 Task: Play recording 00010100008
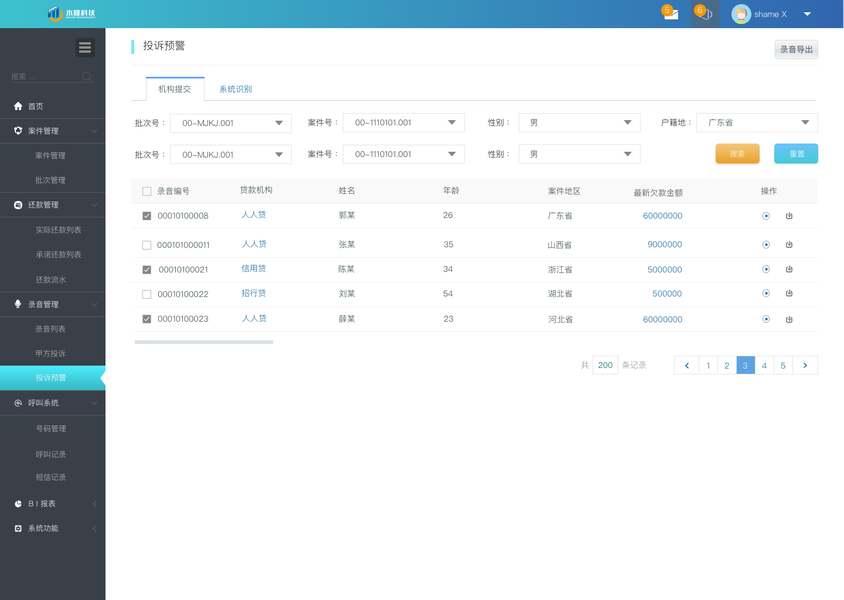coord(766,216)
